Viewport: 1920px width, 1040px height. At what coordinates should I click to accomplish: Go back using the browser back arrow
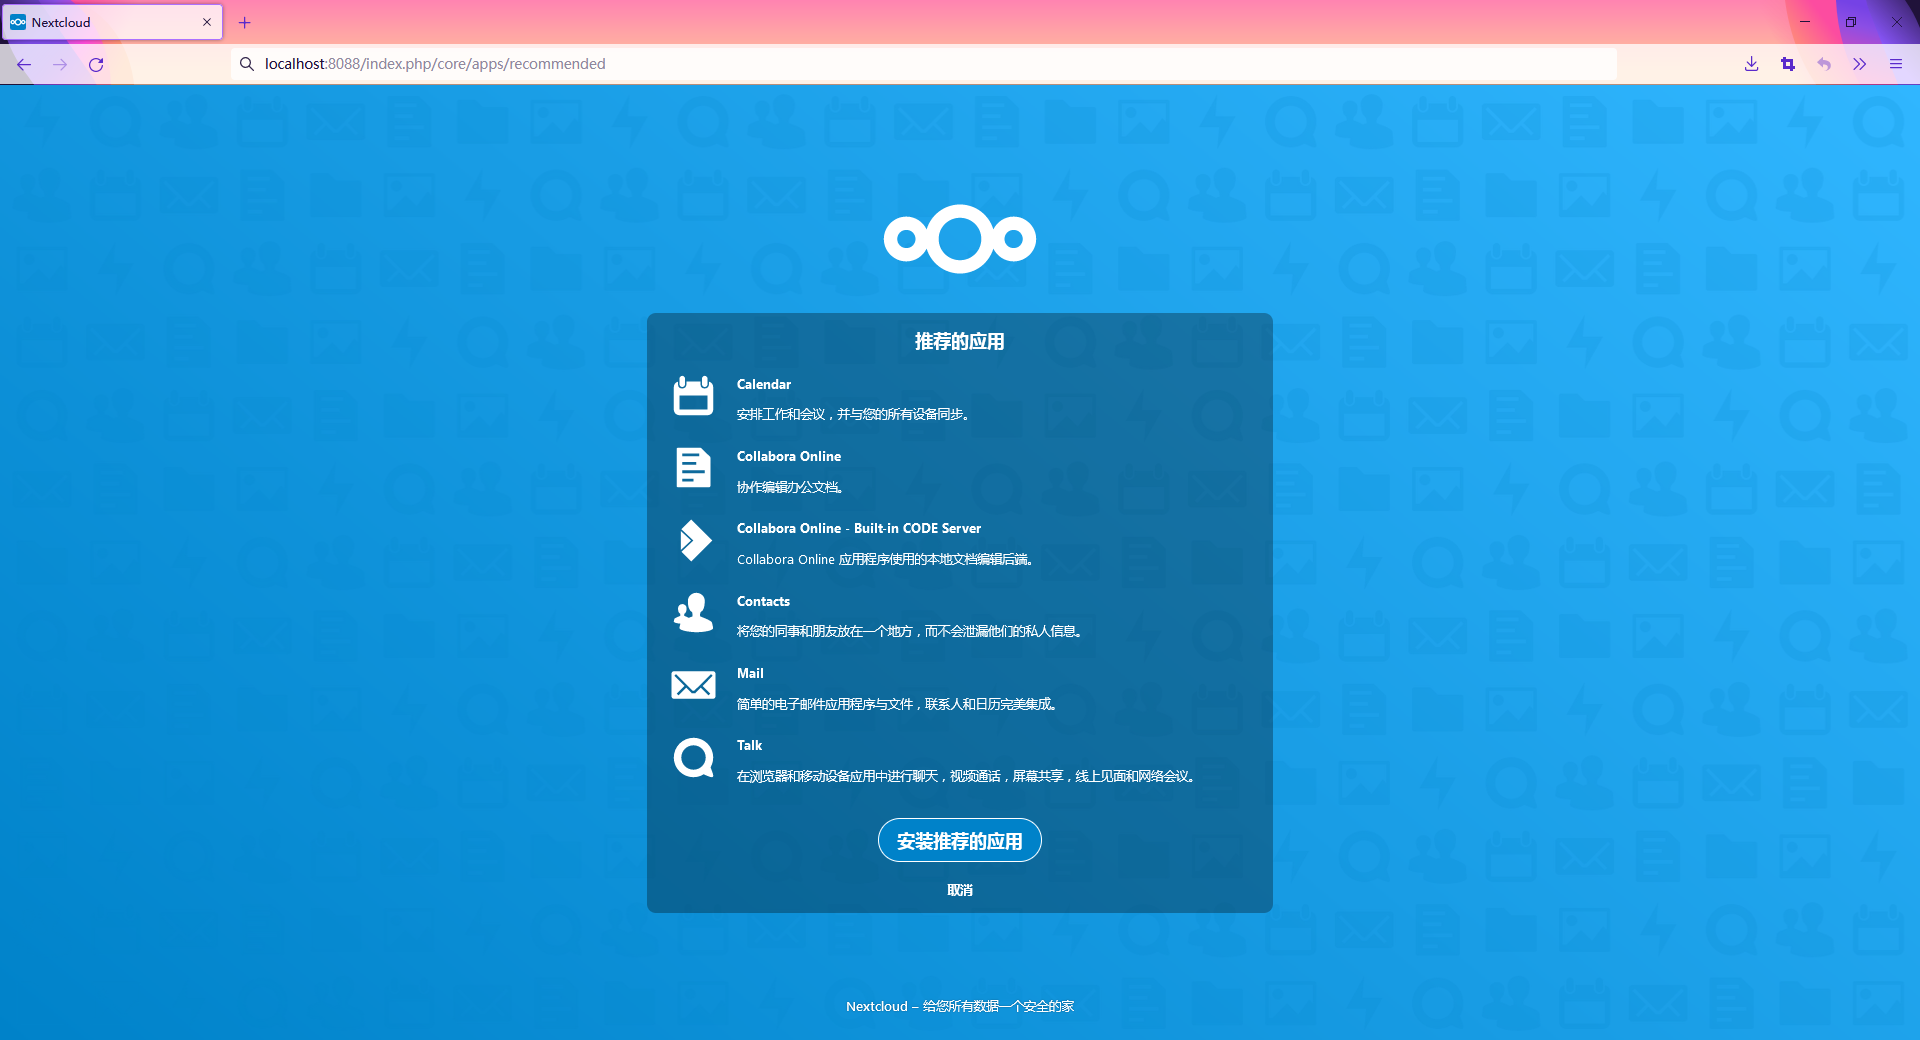24,64
